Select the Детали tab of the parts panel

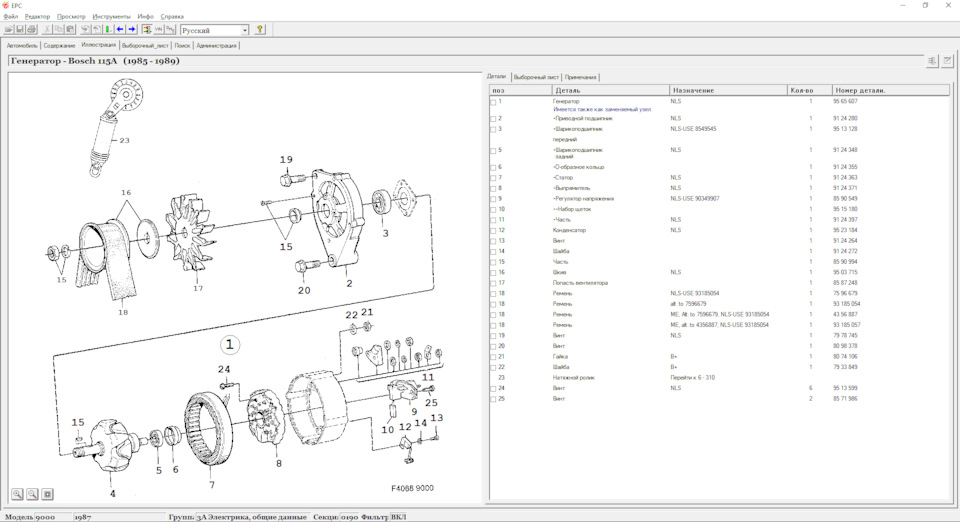coord(497,76)
